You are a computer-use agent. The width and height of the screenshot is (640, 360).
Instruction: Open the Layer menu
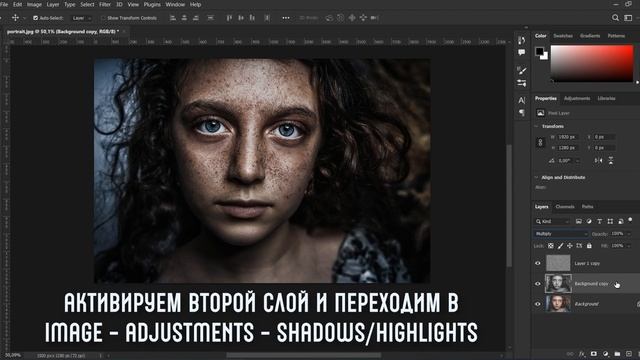pyautogui.click(x=53, y=4)
